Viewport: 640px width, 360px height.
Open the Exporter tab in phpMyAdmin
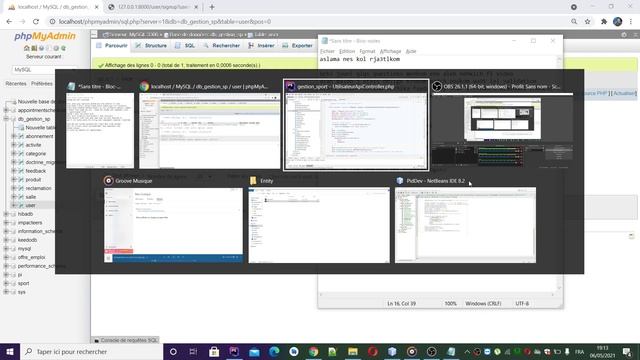297,46
